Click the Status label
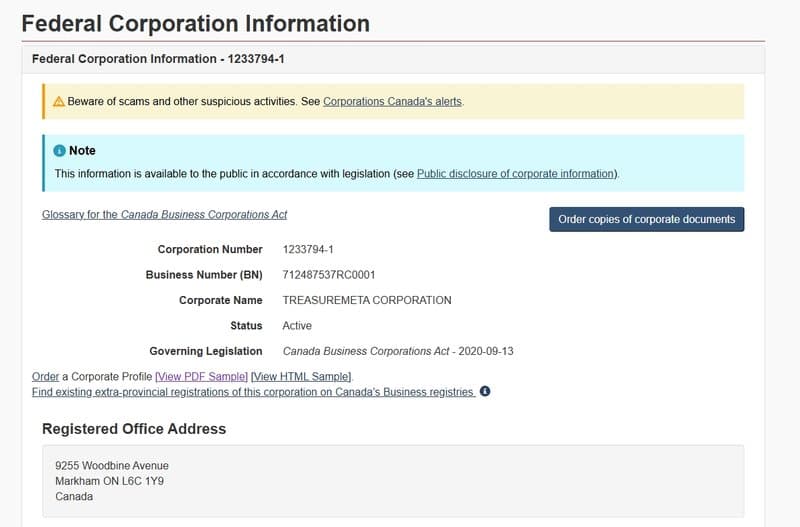 246,325
